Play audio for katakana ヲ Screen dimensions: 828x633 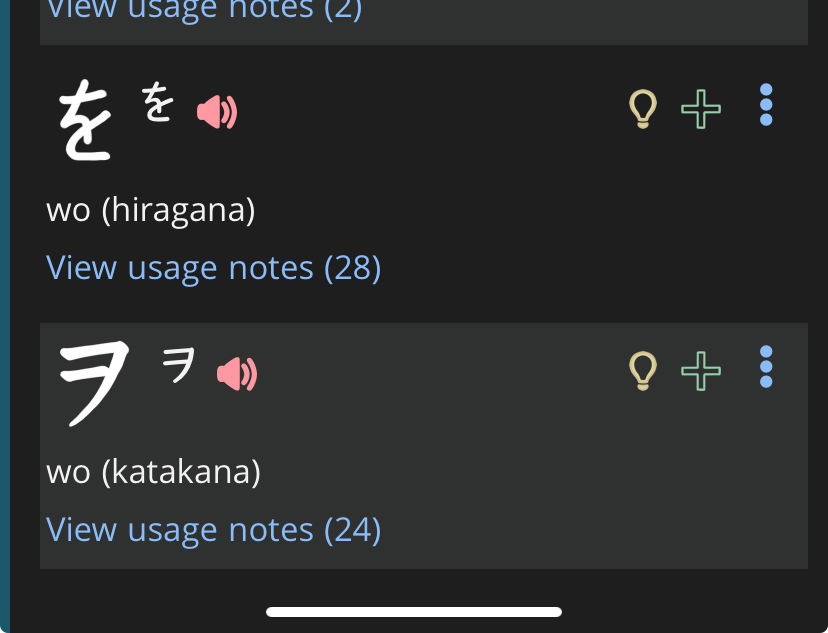point(237,374)
